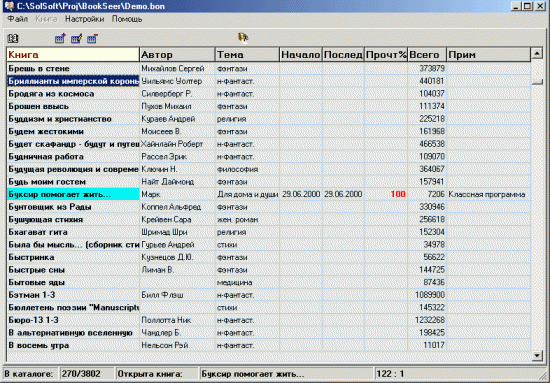Click the edit record icon with pencil
550x383 pixels.
click(76, 38)
